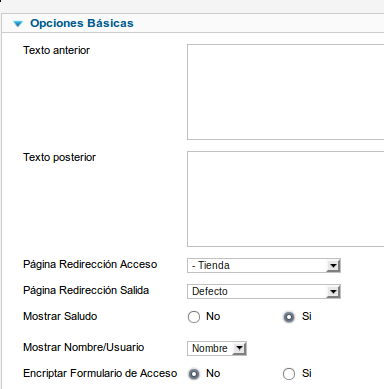Select No for Mostrar Saludo
384x389 pixels.
(x=194, y=317)
